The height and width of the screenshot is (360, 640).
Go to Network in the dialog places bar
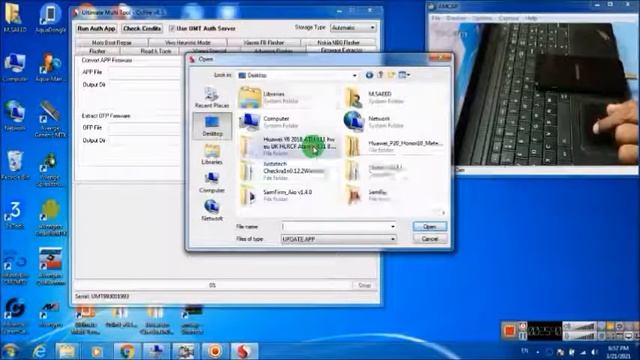pos(211,211)
